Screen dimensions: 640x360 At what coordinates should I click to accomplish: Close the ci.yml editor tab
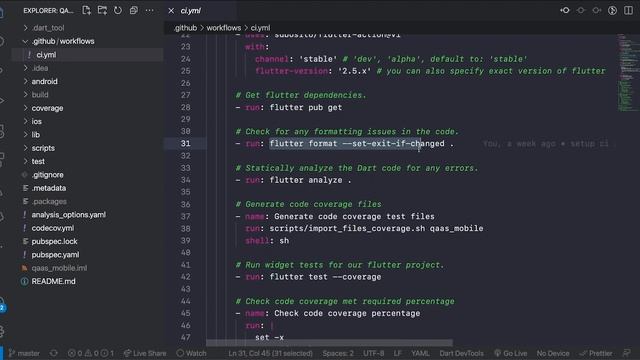tap(171, 11)
